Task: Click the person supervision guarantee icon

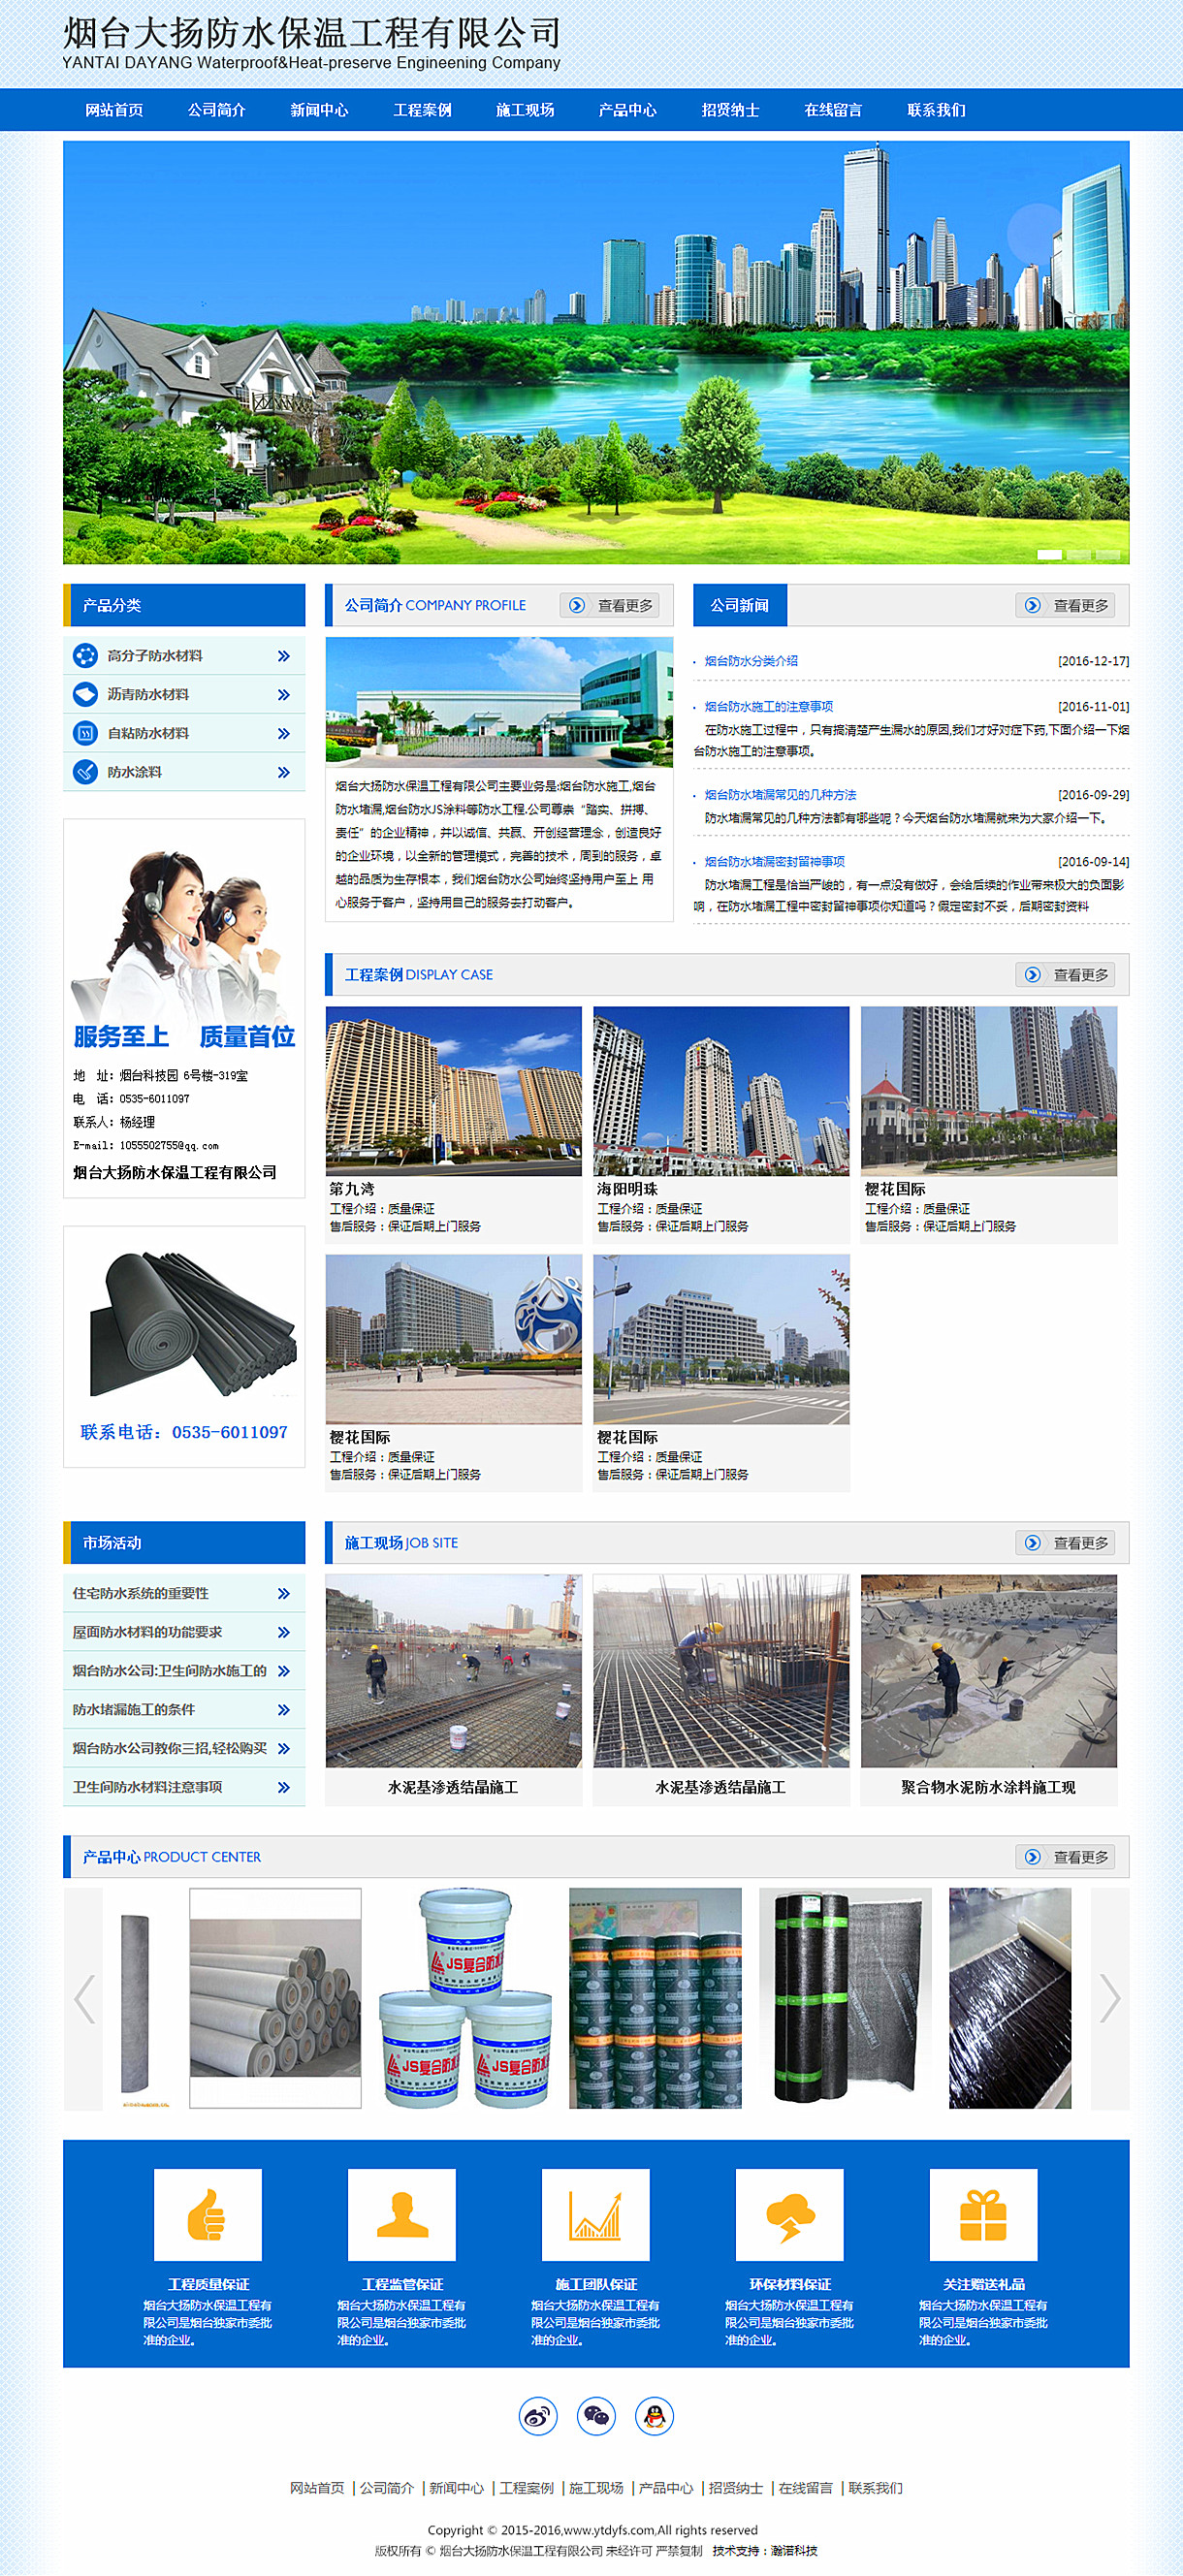Action: point(401,2214)
